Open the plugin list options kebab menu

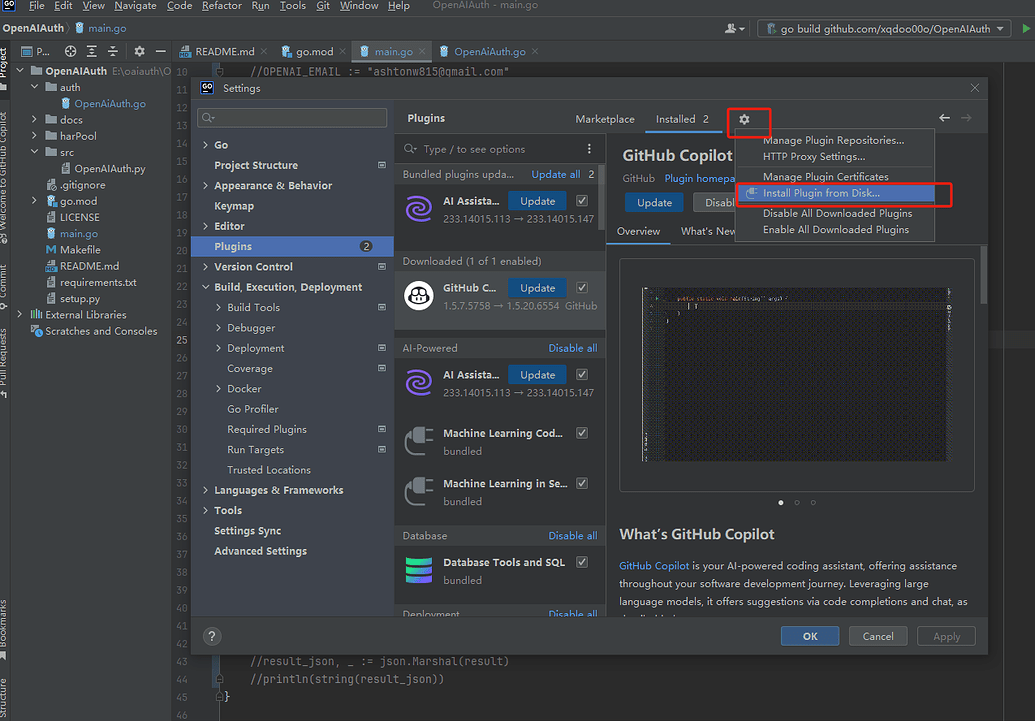[589, 149]
